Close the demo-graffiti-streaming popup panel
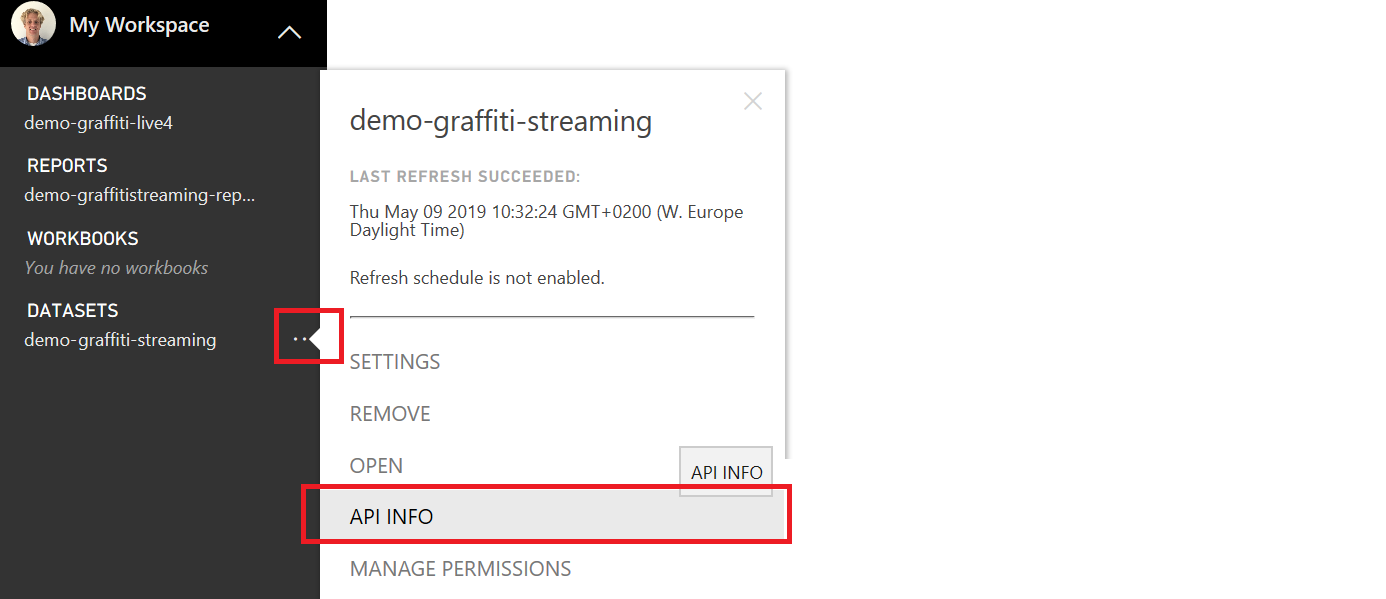This screenshot has height=599, width=1386. (x=753, y=101)
